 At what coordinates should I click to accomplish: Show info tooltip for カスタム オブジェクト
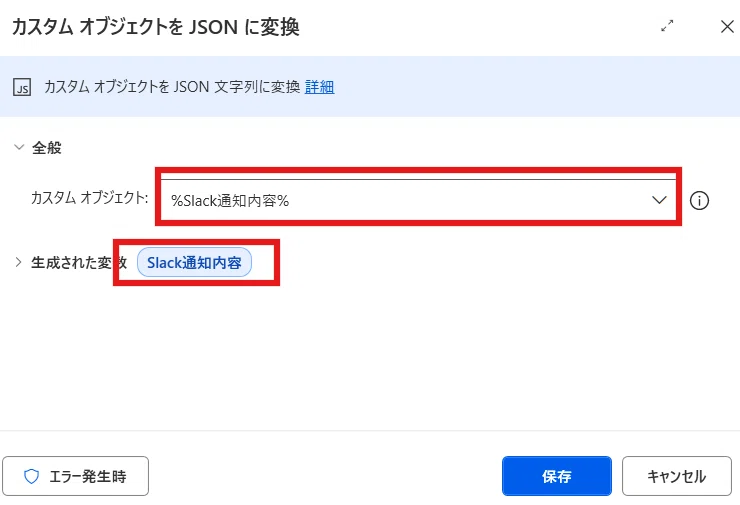[699, 201]
